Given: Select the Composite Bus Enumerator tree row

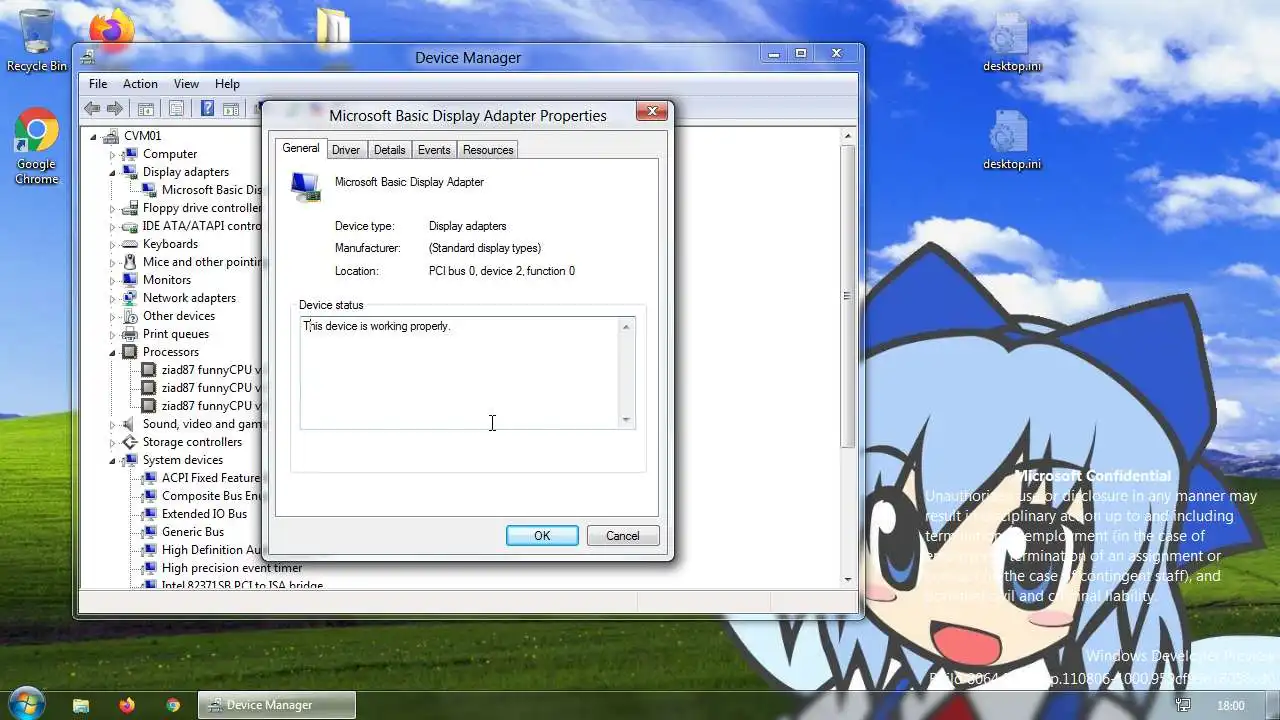Looking at the screenshot, I should (201, 496).
